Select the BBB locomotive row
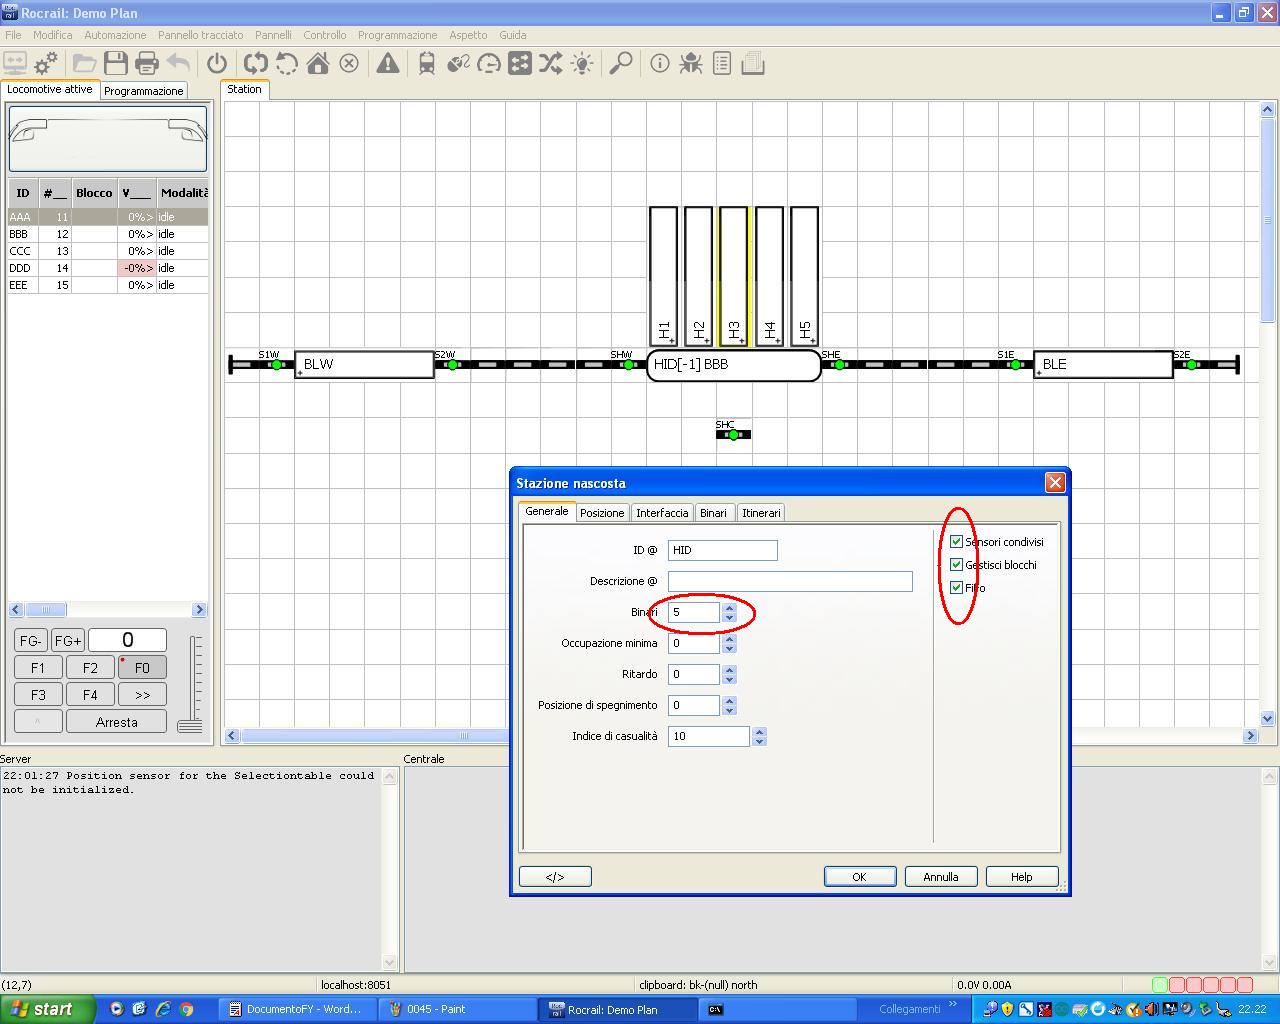 coord(108,234)
